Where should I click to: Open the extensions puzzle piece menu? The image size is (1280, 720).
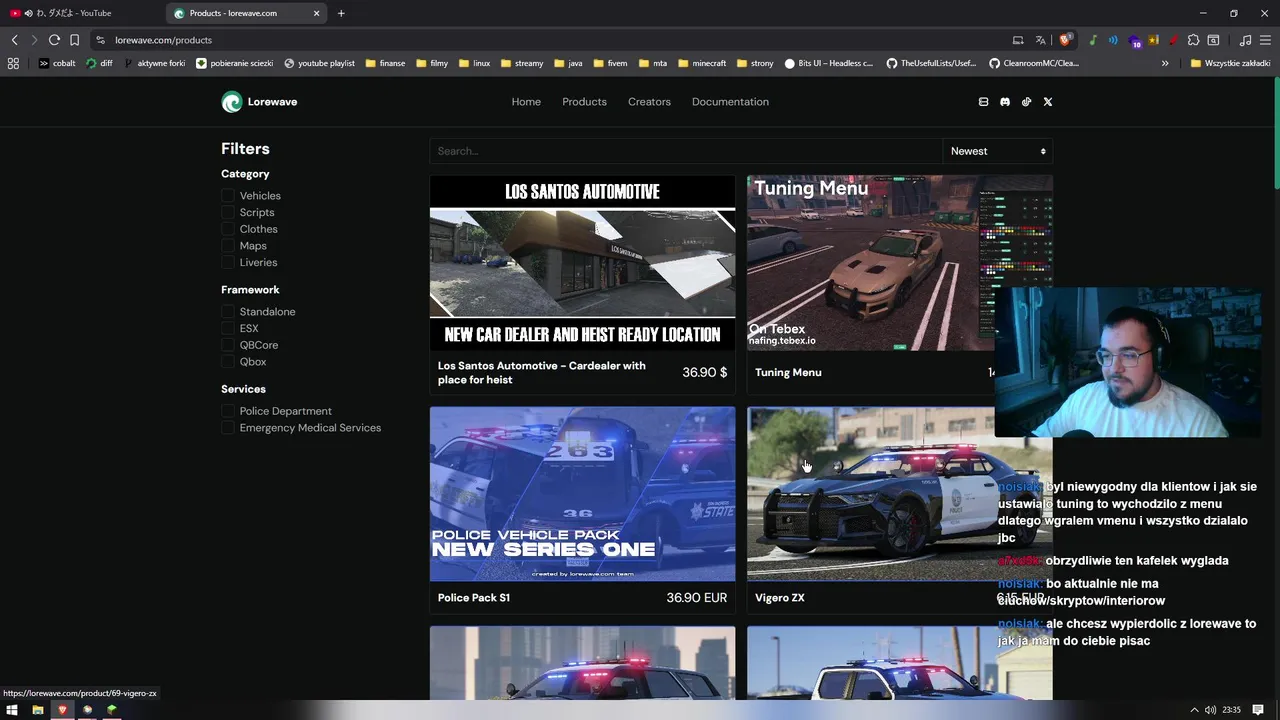click(x=1193, y=40)
